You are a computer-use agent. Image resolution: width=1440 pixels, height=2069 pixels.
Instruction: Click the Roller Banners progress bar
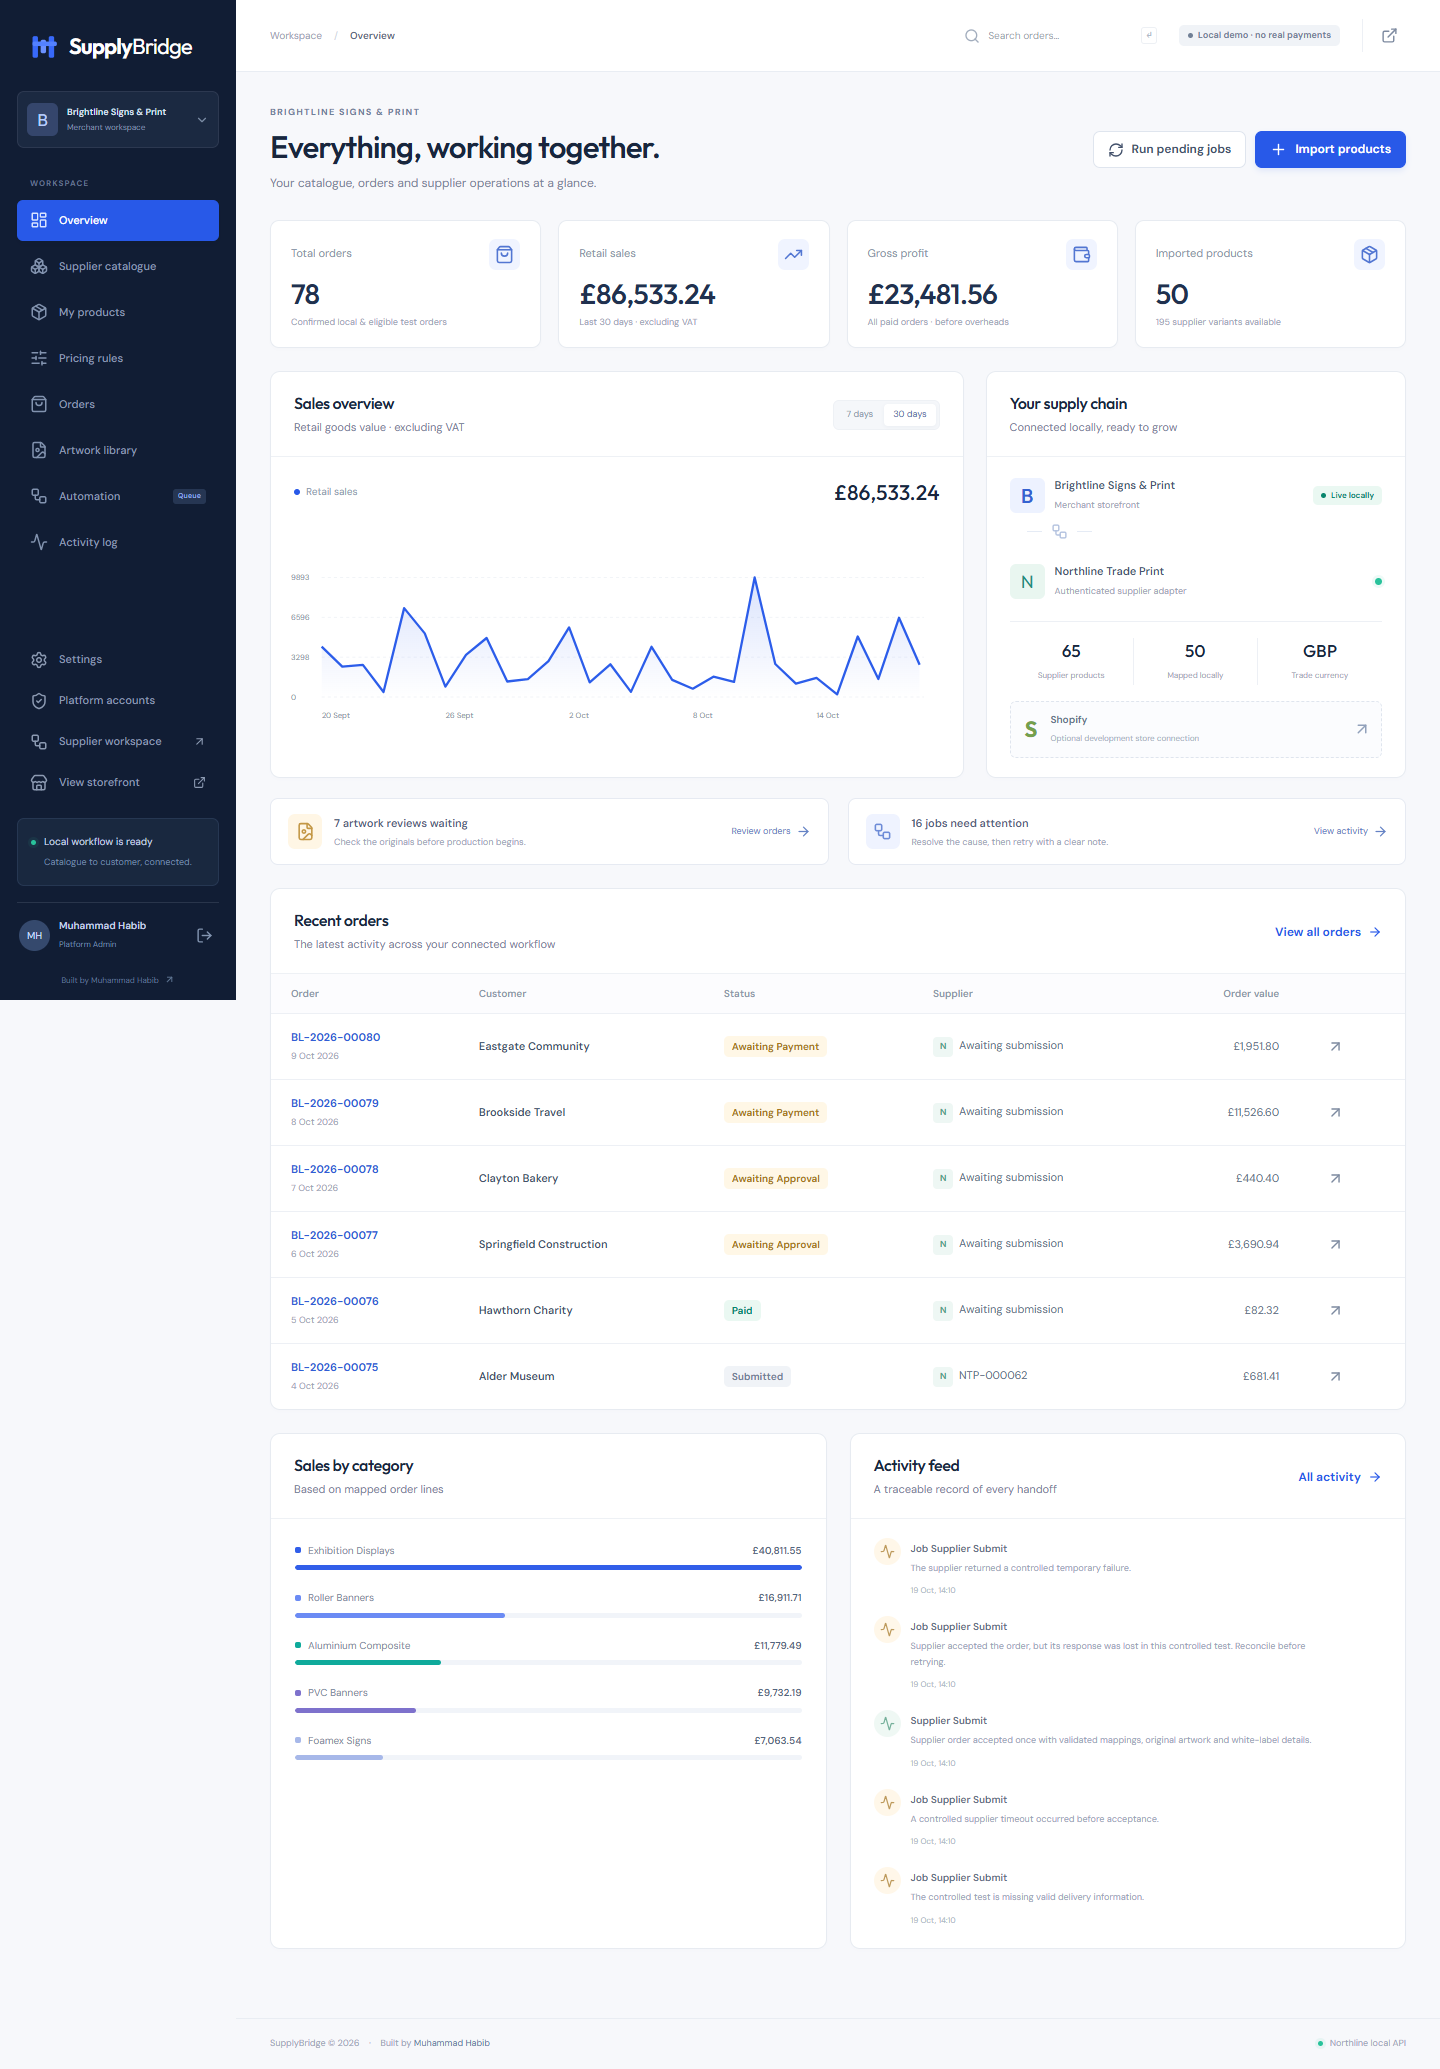click(x=548, y=1616)
